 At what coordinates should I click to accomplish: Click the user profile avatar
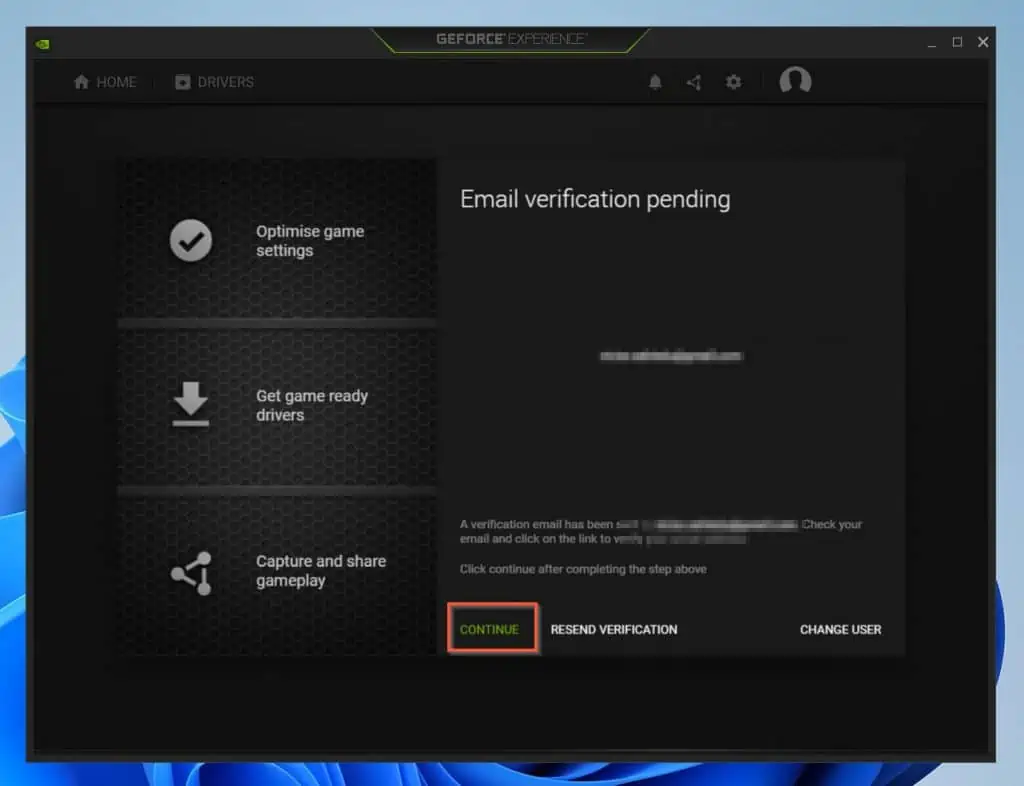[x=794, y=82]
